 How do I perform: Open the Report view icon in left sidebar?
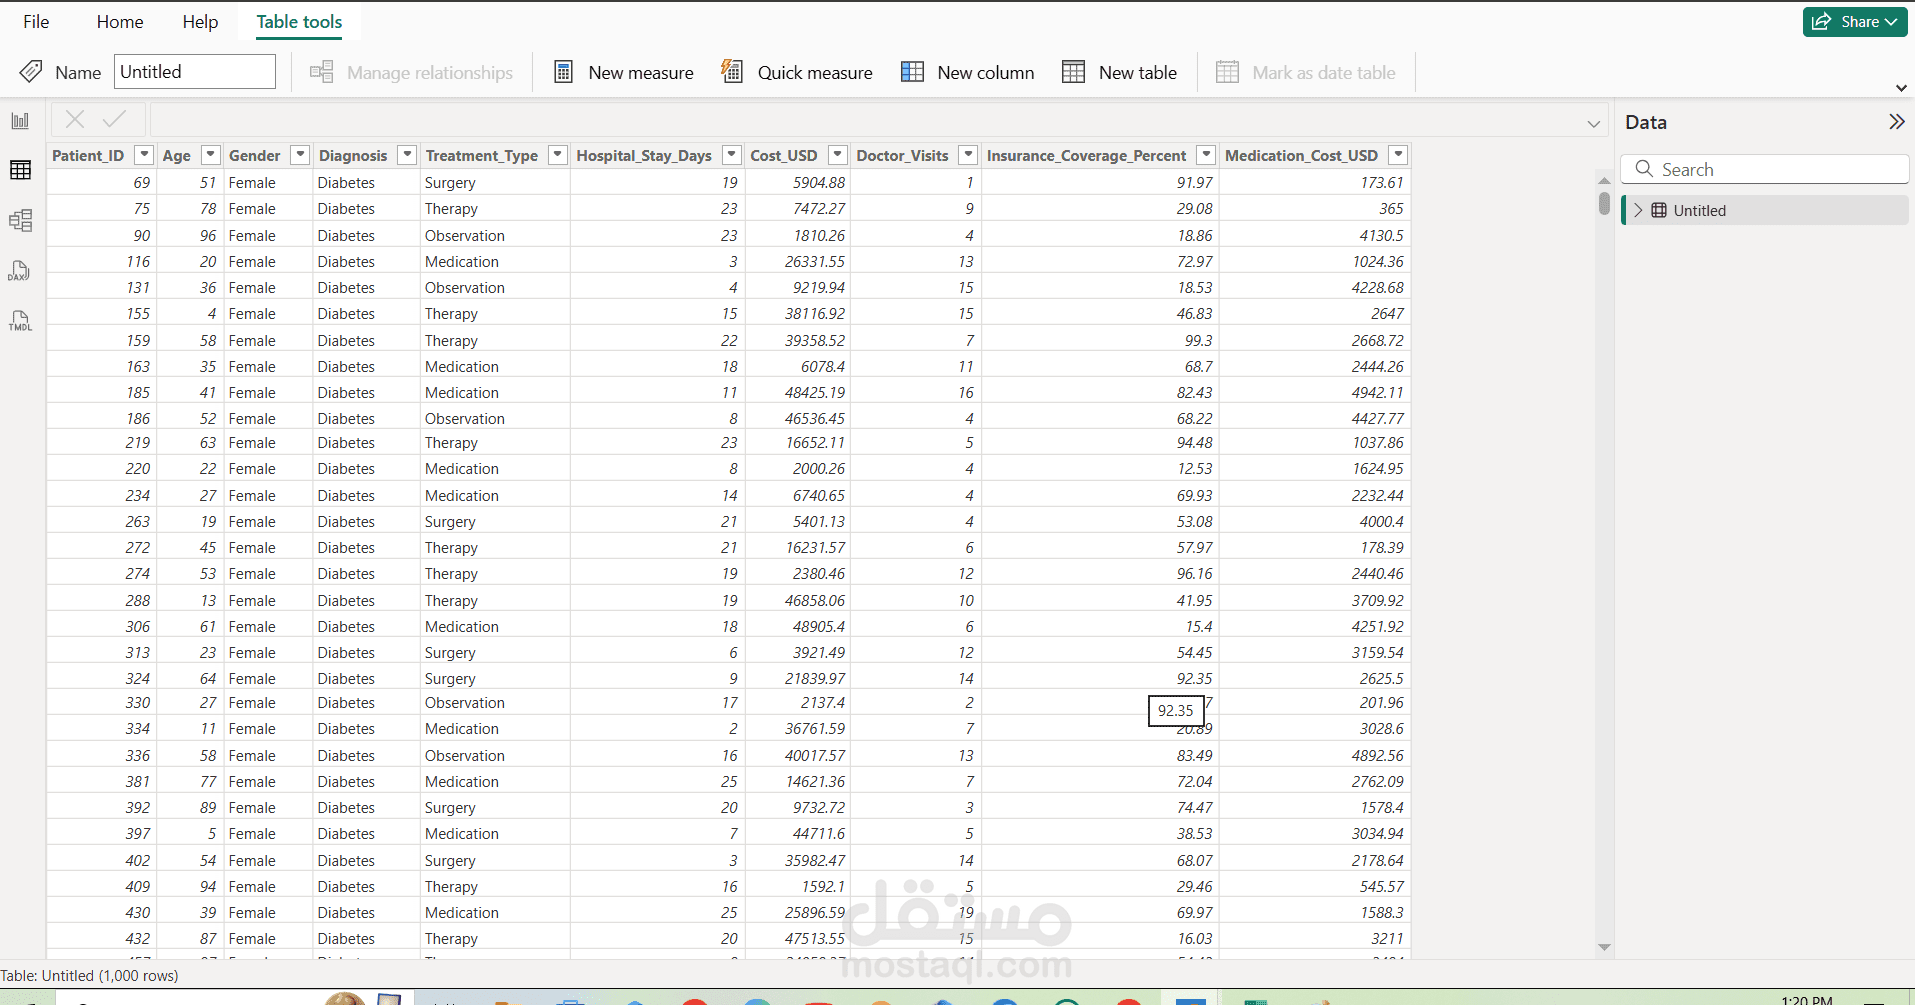click(x=20, y=121)
